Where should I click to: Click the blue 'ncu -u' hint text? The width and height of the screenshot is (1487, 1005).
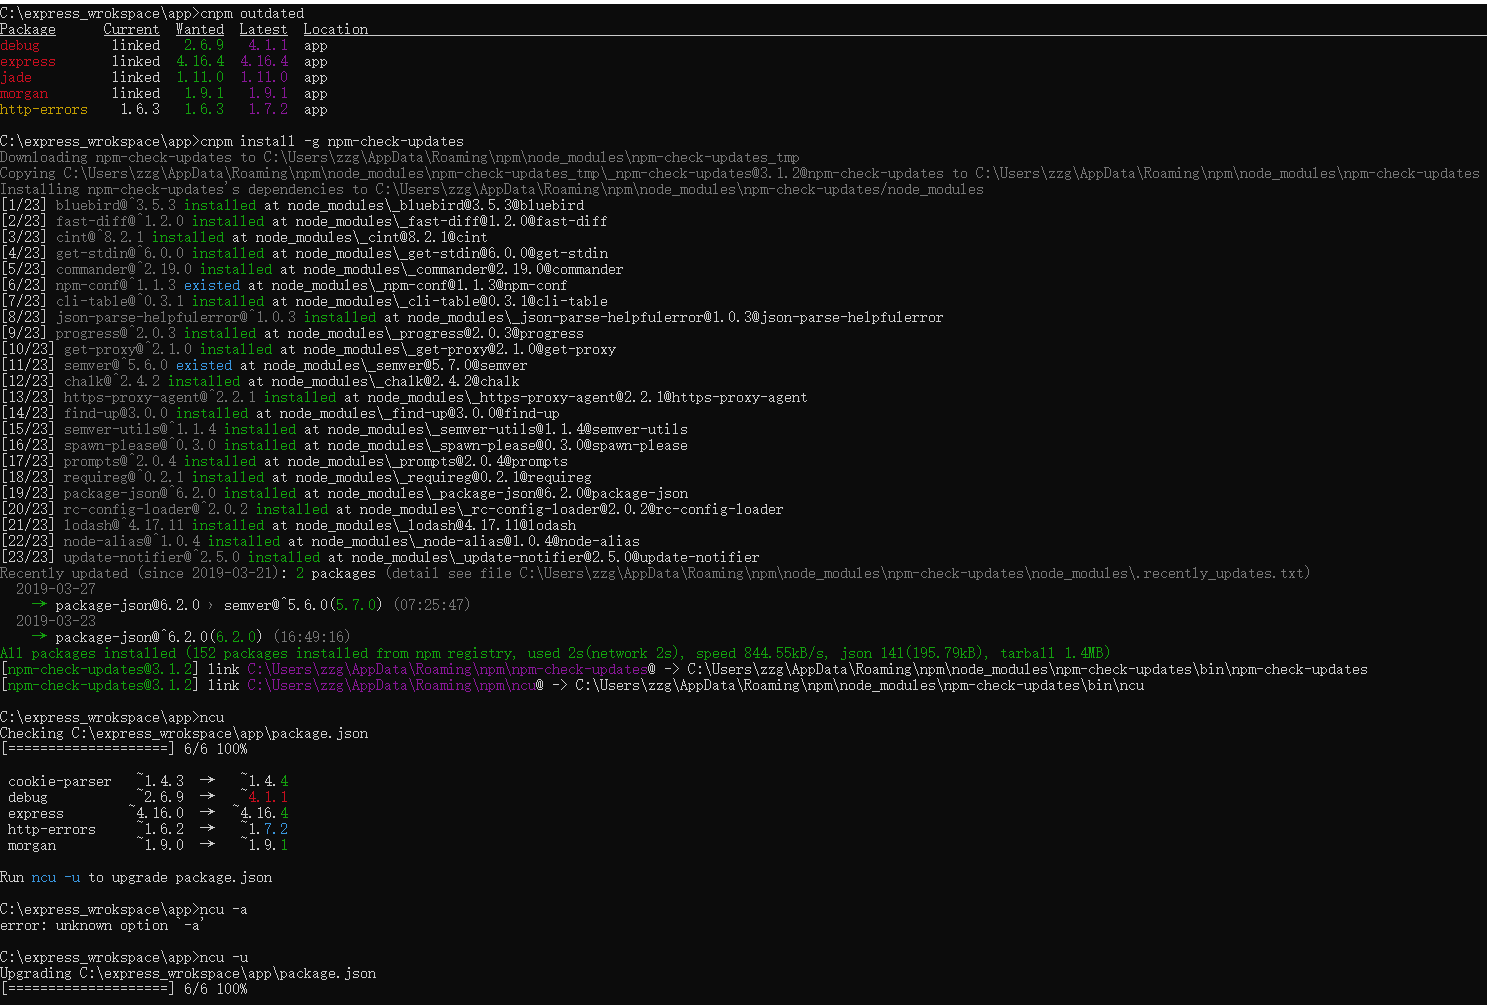[56, 877]
